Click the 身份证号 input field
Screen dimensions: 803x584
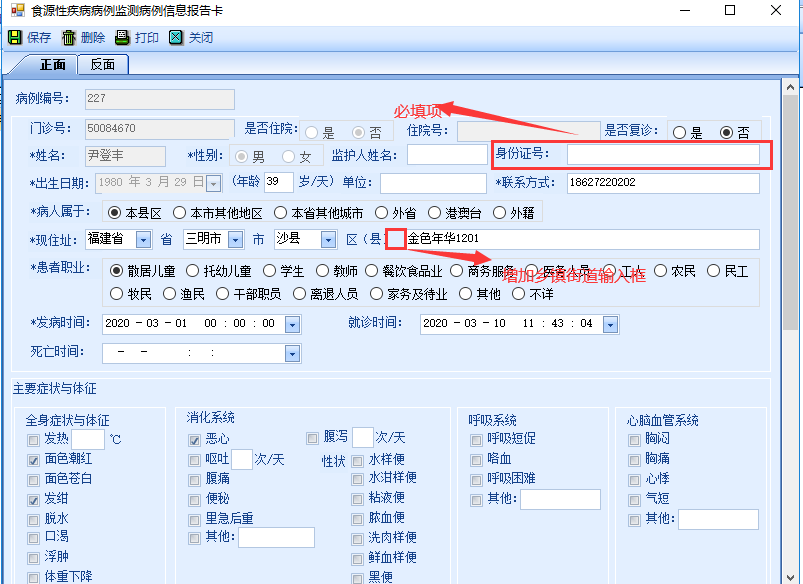[x=663, y=155]
